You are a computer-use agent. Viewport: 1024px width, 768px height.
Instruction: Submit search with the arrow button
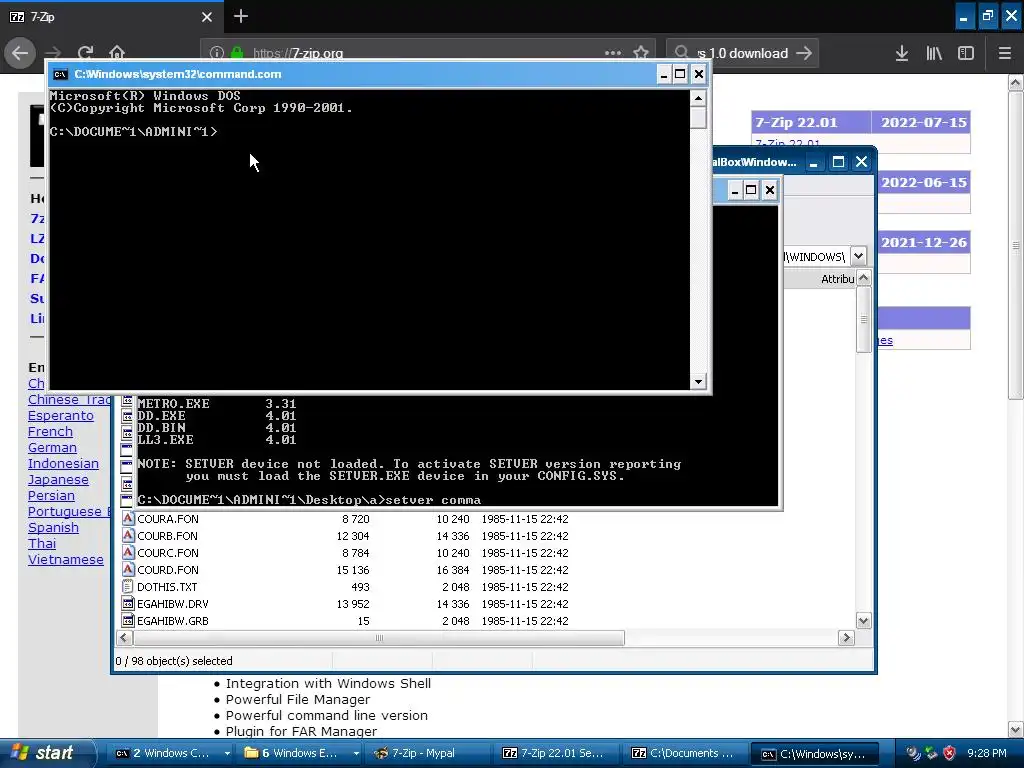pyautogui.click(x=804, y=53)
